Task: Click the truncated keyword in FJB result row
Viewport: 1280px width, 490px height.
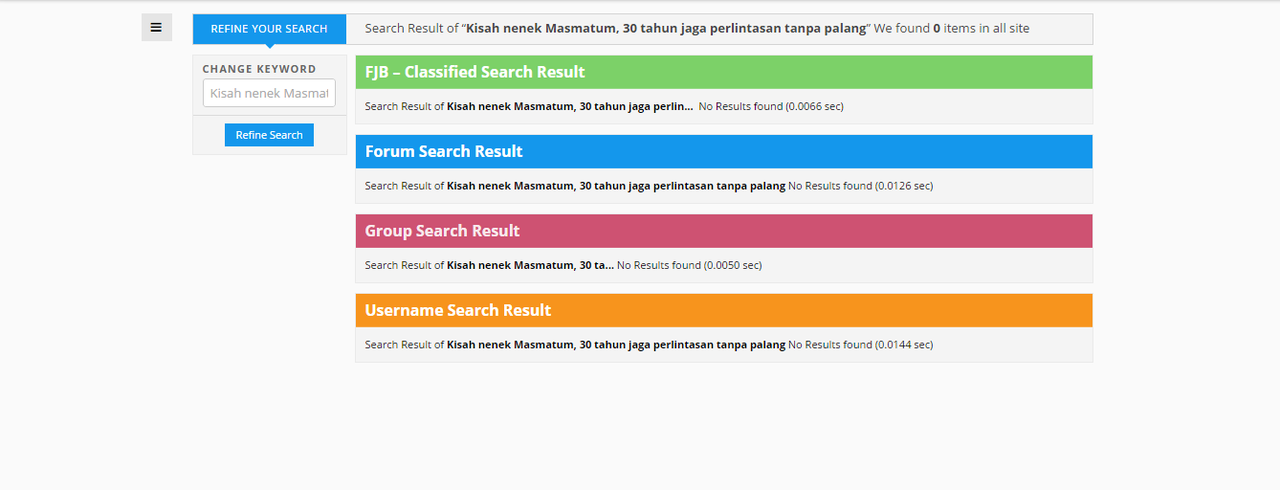Action: (x=570, y=106)
